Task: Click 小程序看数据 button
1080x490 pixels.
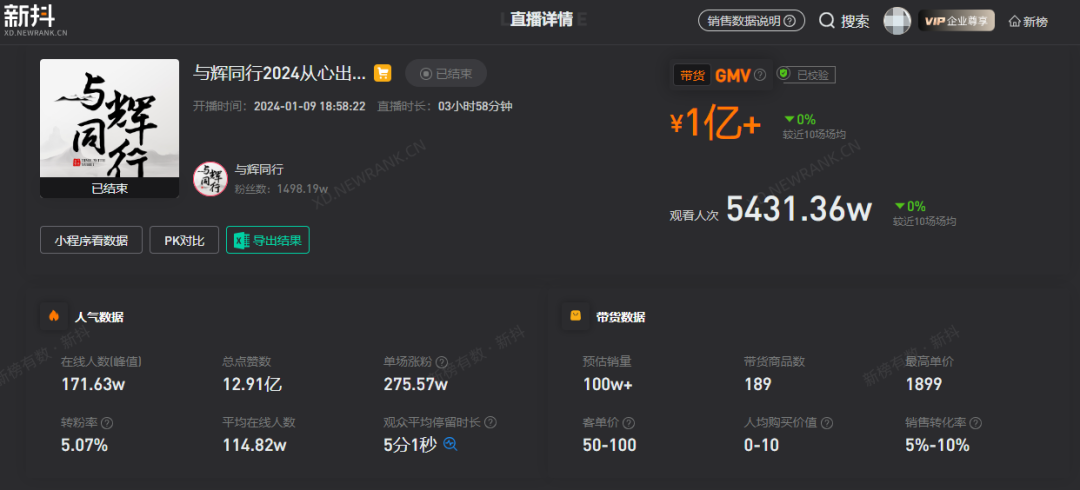Action: coord(91,241)
